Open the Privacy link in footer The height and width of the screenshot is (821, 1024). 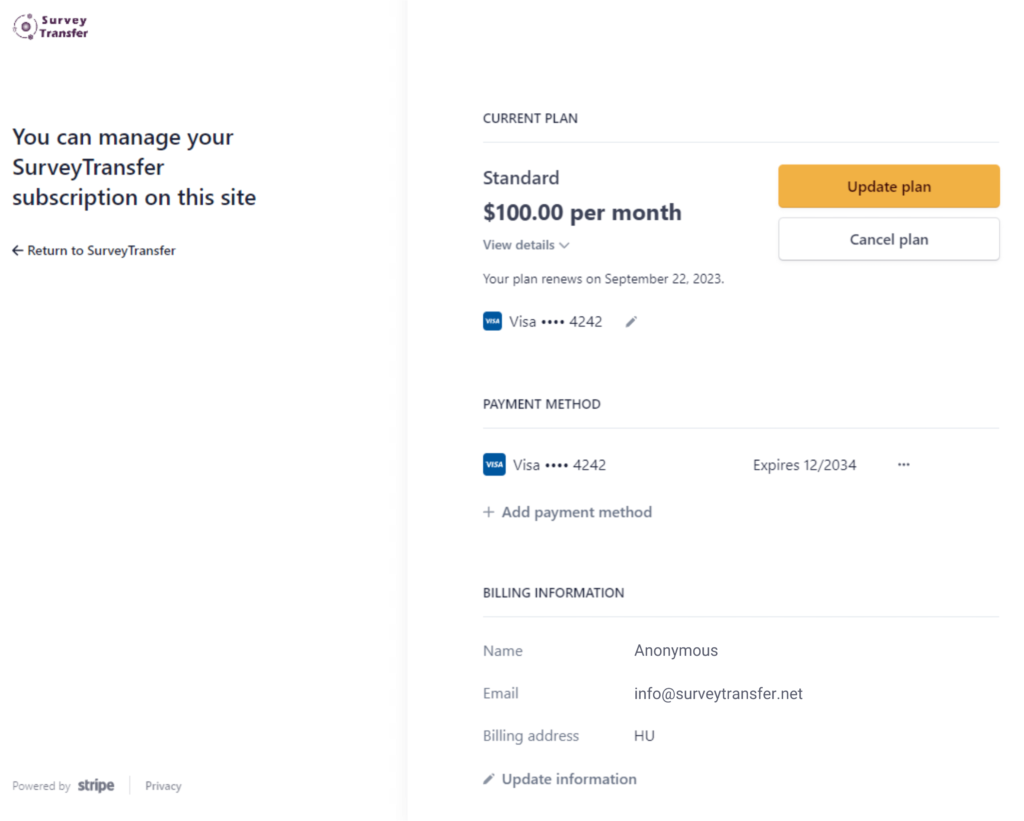[163, 786]
